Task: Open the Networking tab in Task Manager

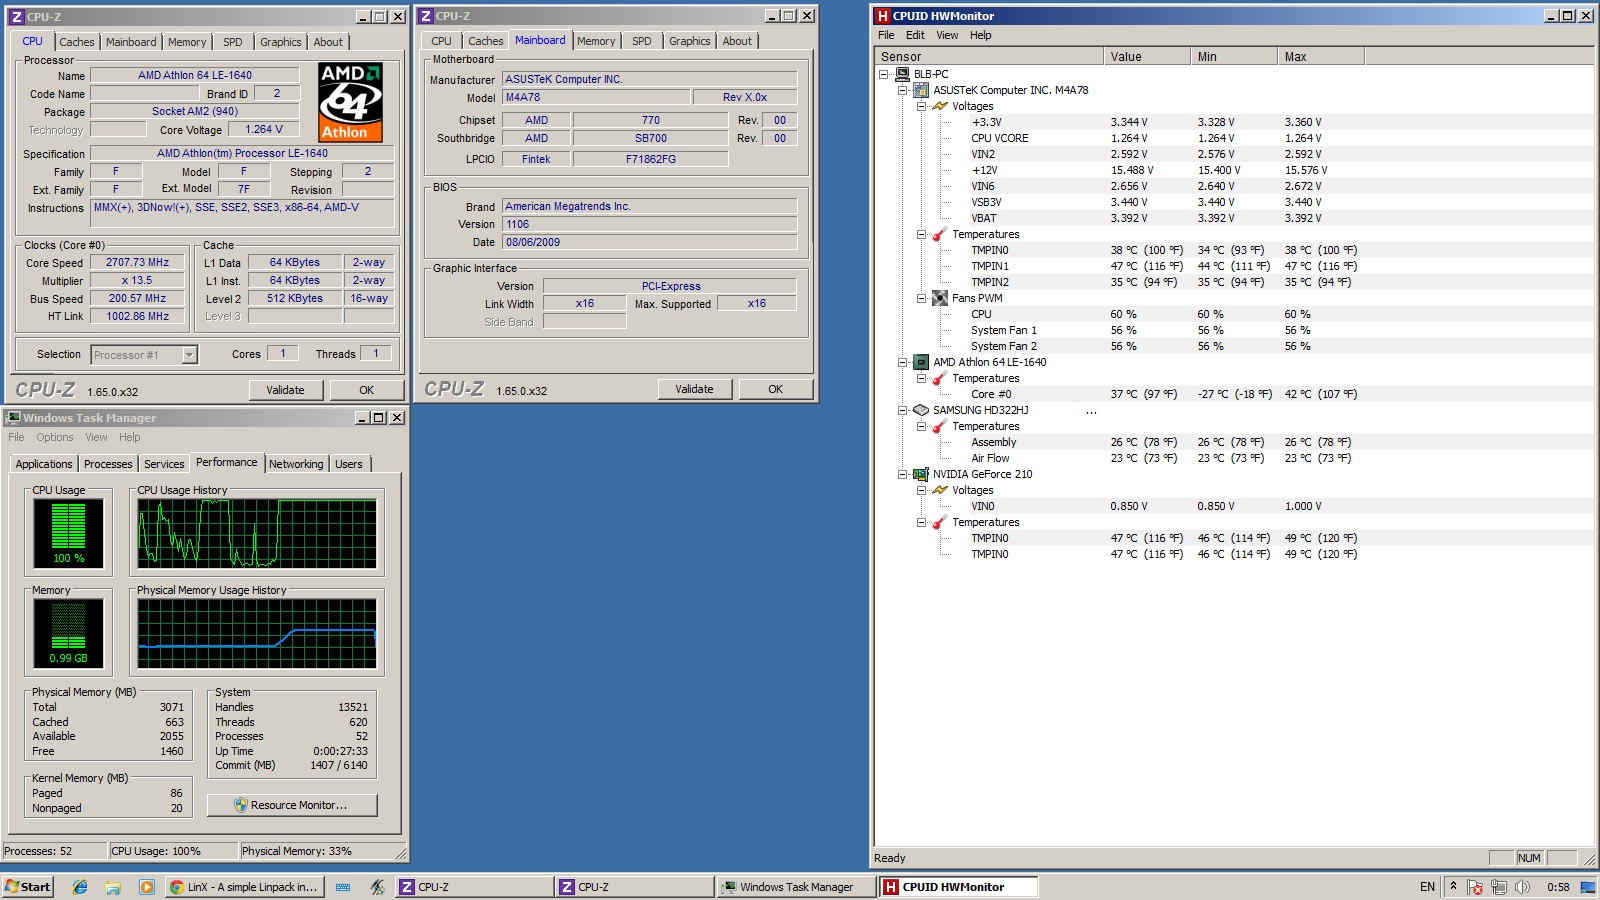Action: (296, 464)
